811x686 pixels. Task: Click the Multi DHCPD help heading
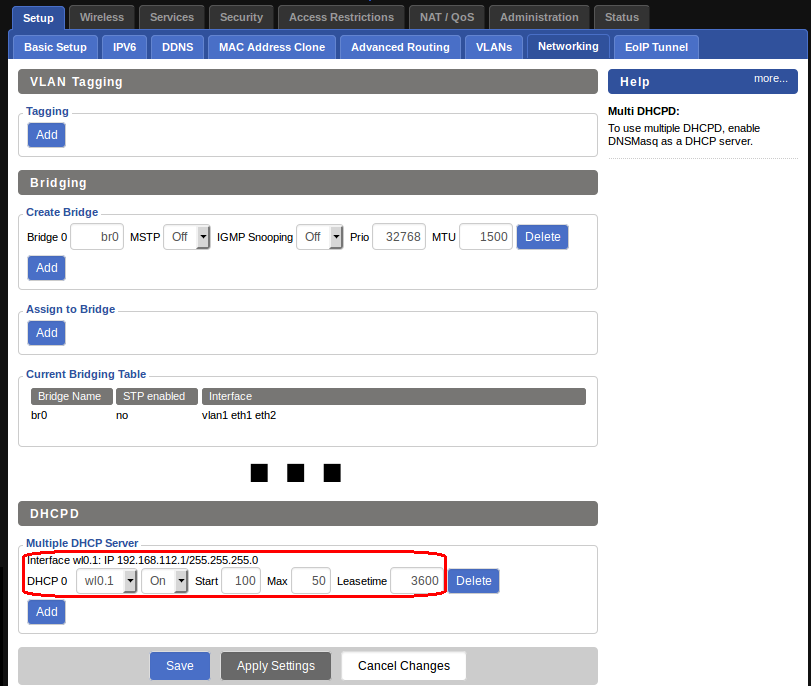[643, 111]
